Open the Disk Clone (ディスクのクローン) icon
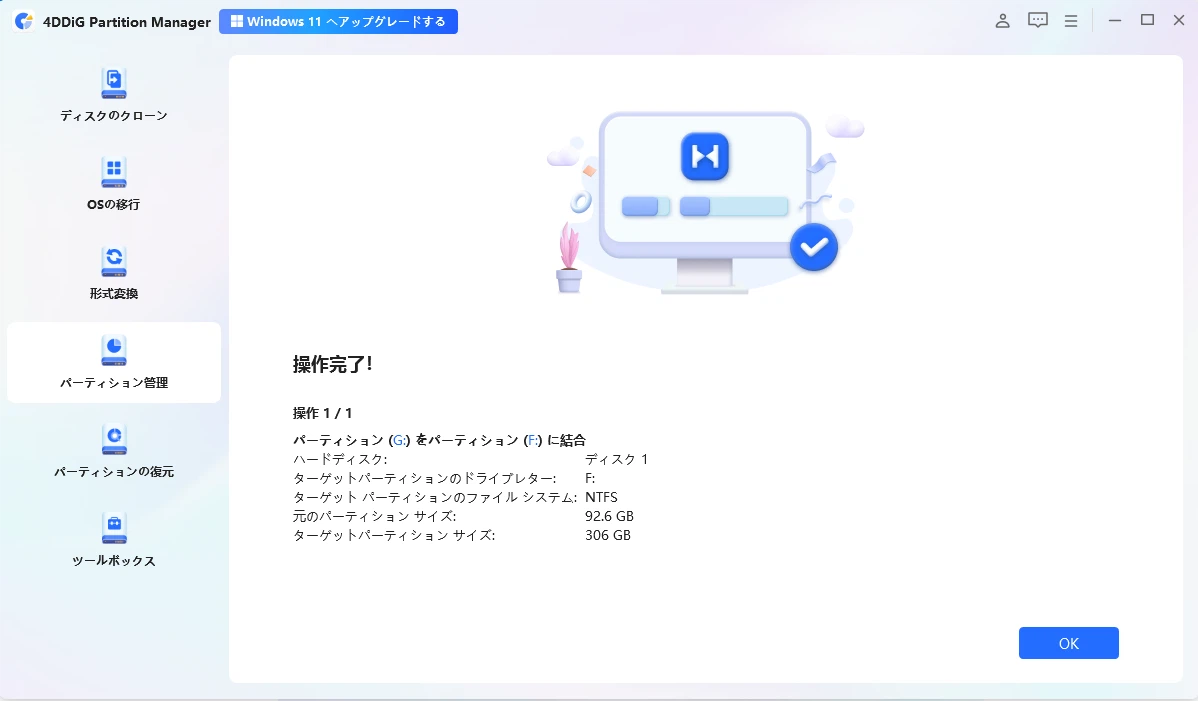This screenshot has height=701, width=1198. [114, 83]
